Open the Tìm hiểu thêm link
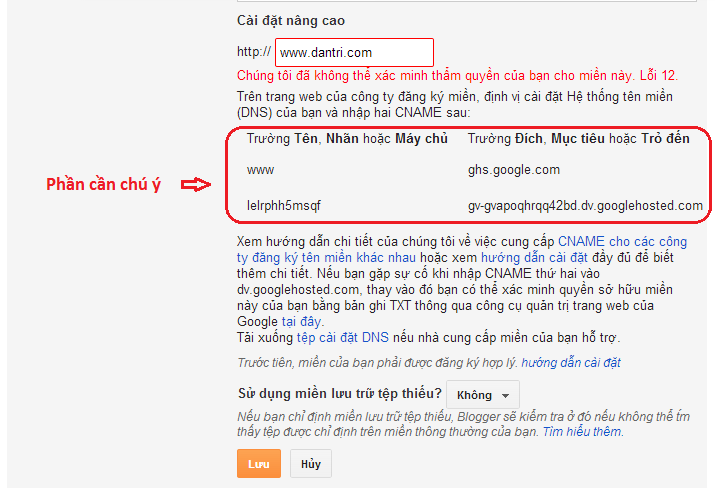 (x=582, y=431)
